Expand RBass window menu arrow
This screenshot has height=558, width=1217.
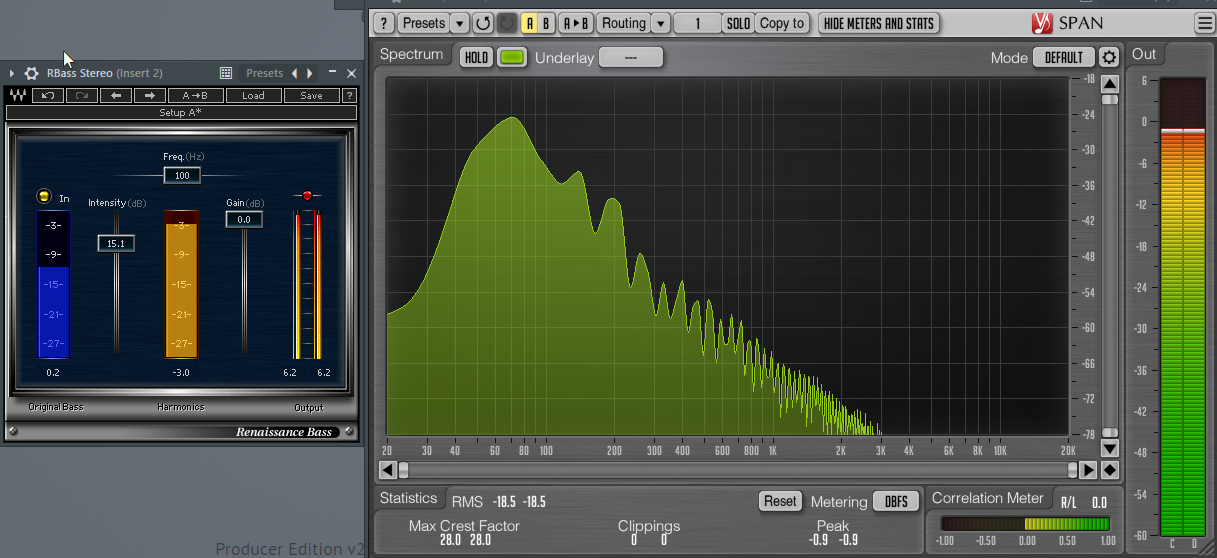[x=12, y=73]
